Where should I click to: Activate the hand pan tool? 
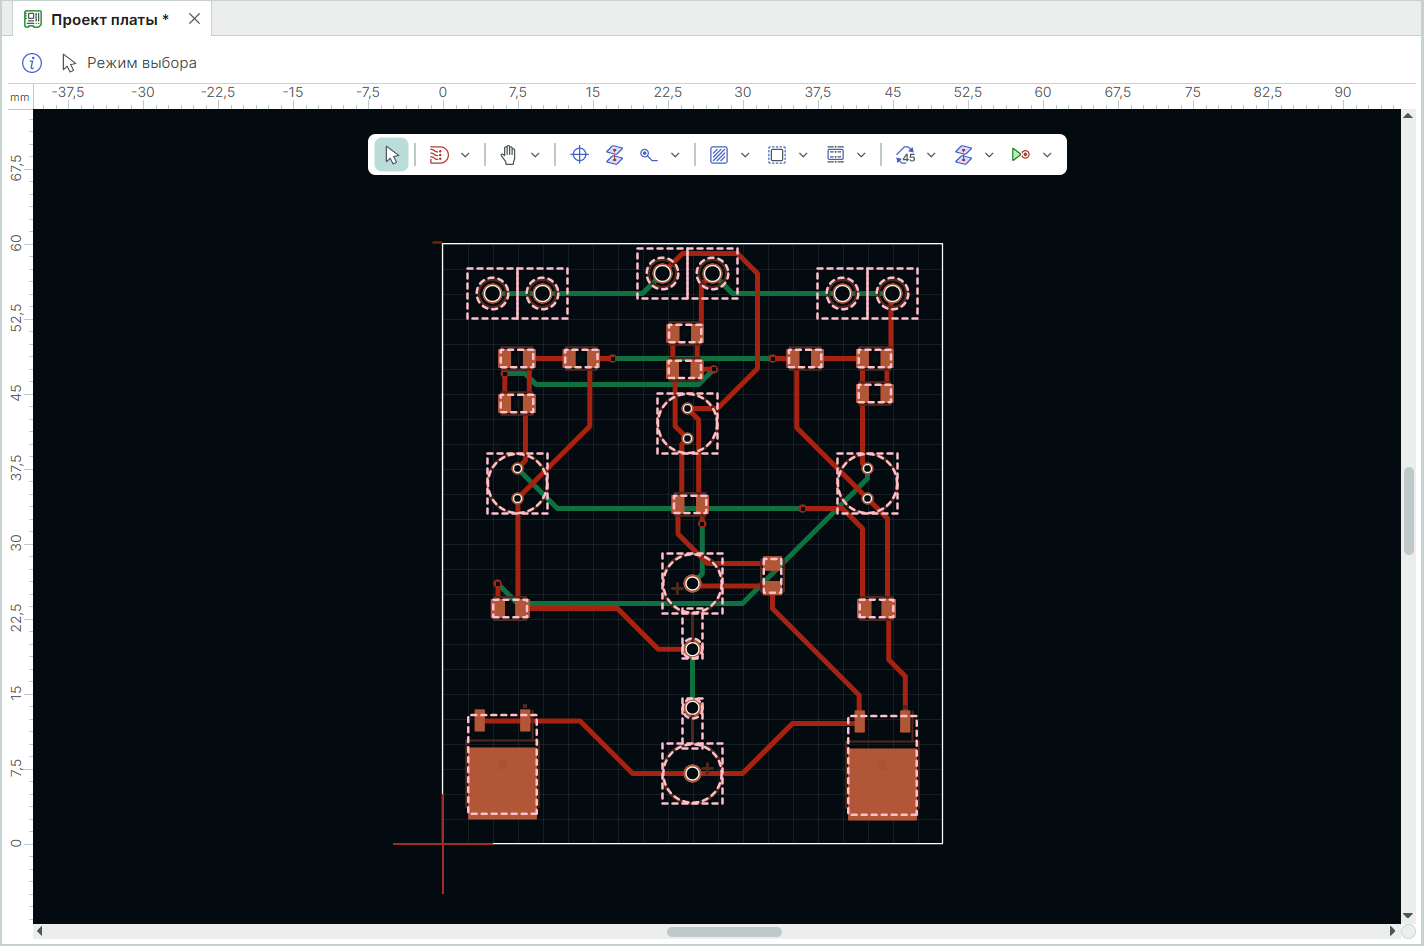click(508, 155)
